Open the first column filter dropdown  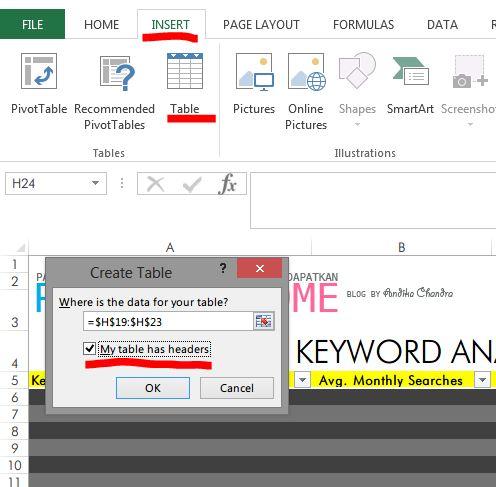click(x=303, y=380)
